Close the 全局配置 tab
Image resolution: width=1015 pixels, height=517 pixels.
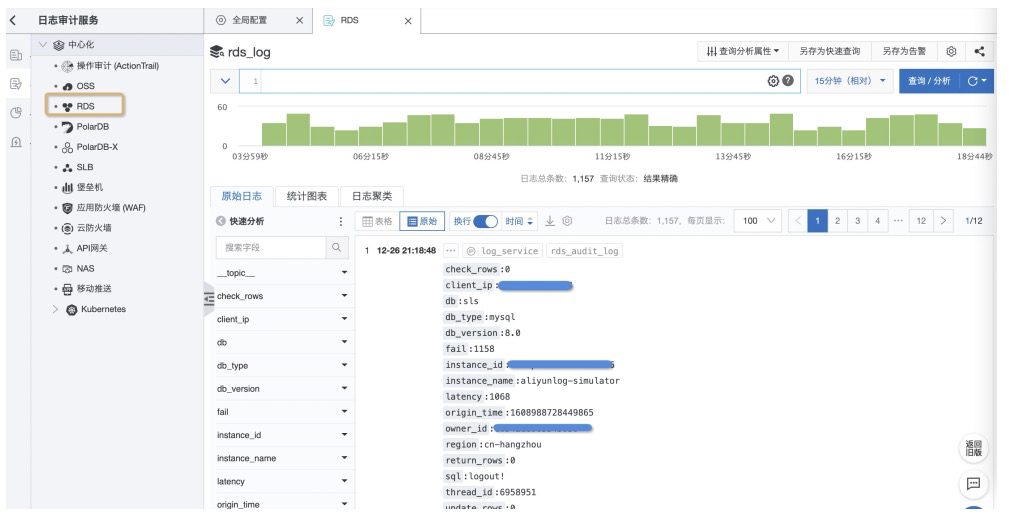[x=299, y=21]
